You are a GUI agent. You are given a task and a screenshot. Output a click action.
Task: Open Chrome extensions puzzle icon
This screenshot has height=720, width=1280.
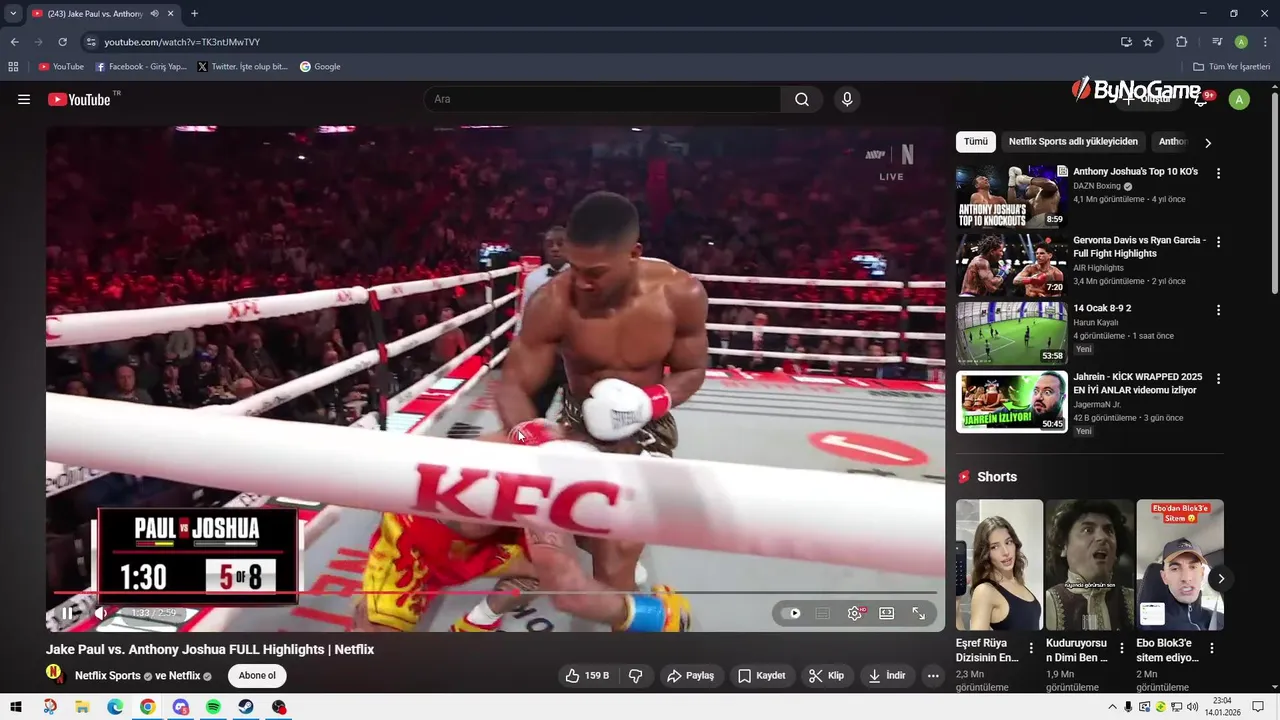click(x=1181, y=42)
